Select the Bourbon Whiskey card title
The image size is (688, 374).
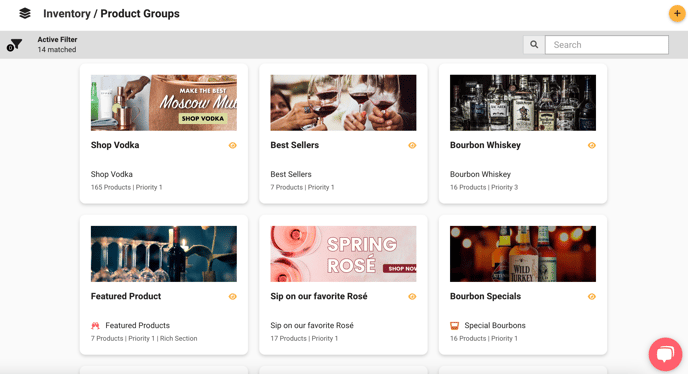coord(485,145)
